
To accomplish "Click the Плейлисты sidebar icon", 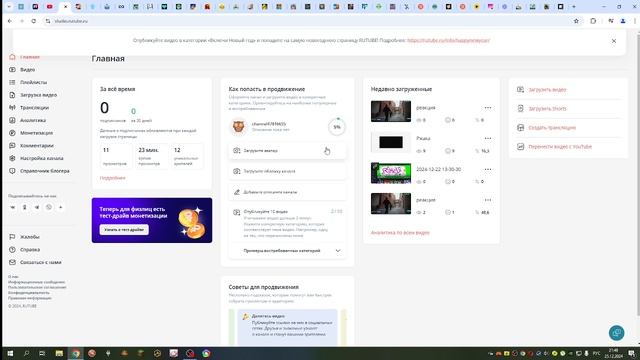I will tap(12, 82).
